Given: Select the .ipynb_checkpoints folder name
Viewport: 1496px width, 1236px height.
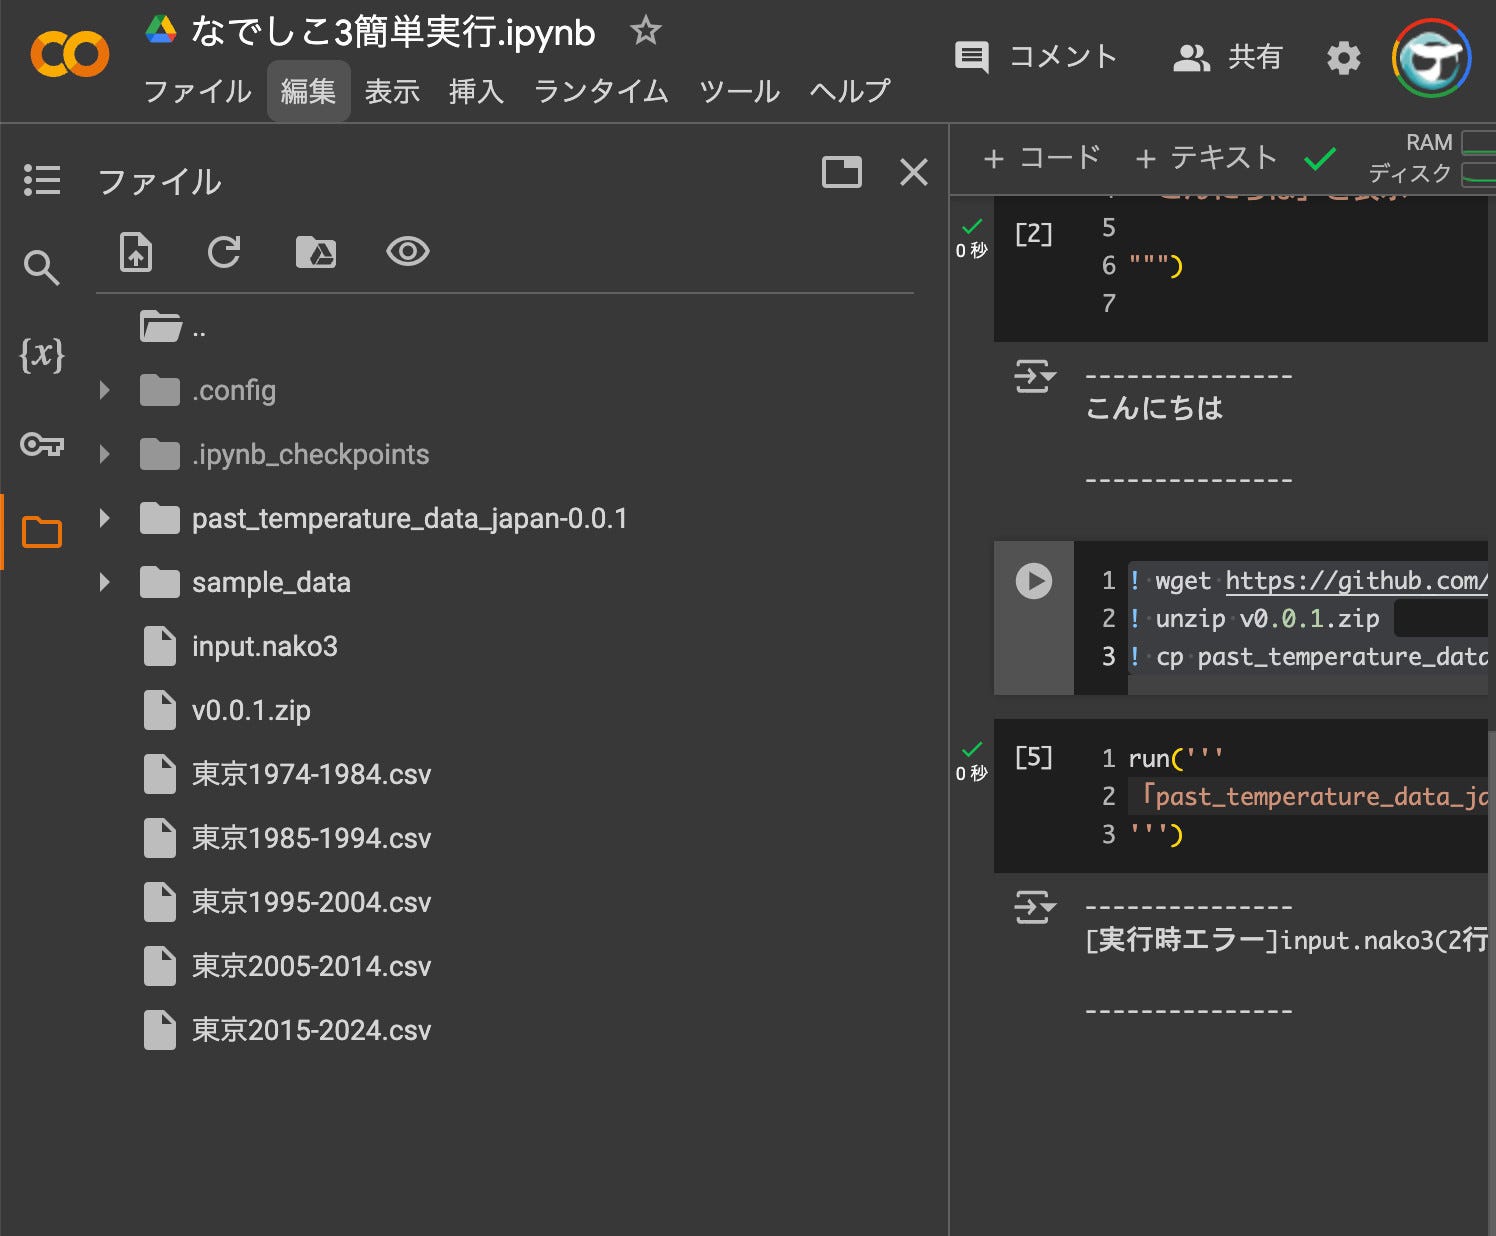Looking at the screenshot, I should tap(310, 454).
